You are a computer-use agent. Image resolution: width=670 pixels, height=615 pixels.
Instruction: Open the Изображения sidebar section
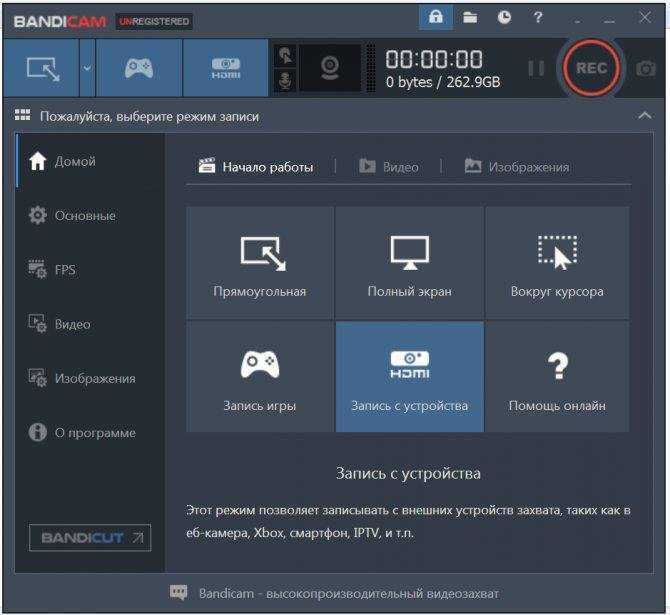[x=90, y=379]
